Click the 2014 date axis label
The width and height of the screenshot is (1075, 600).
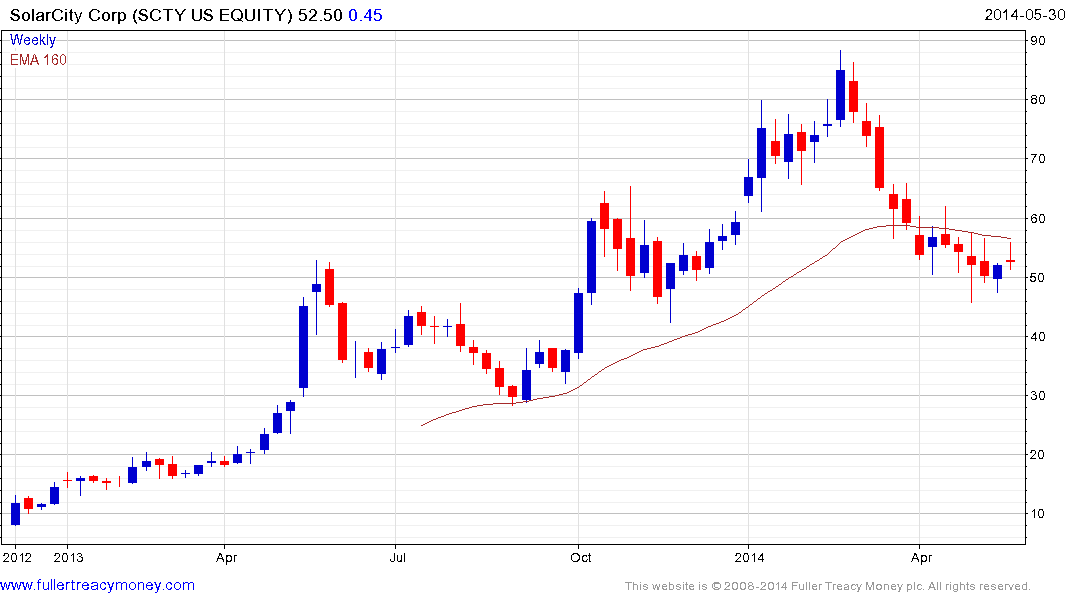pyautogui.click(x=749, y=557)
